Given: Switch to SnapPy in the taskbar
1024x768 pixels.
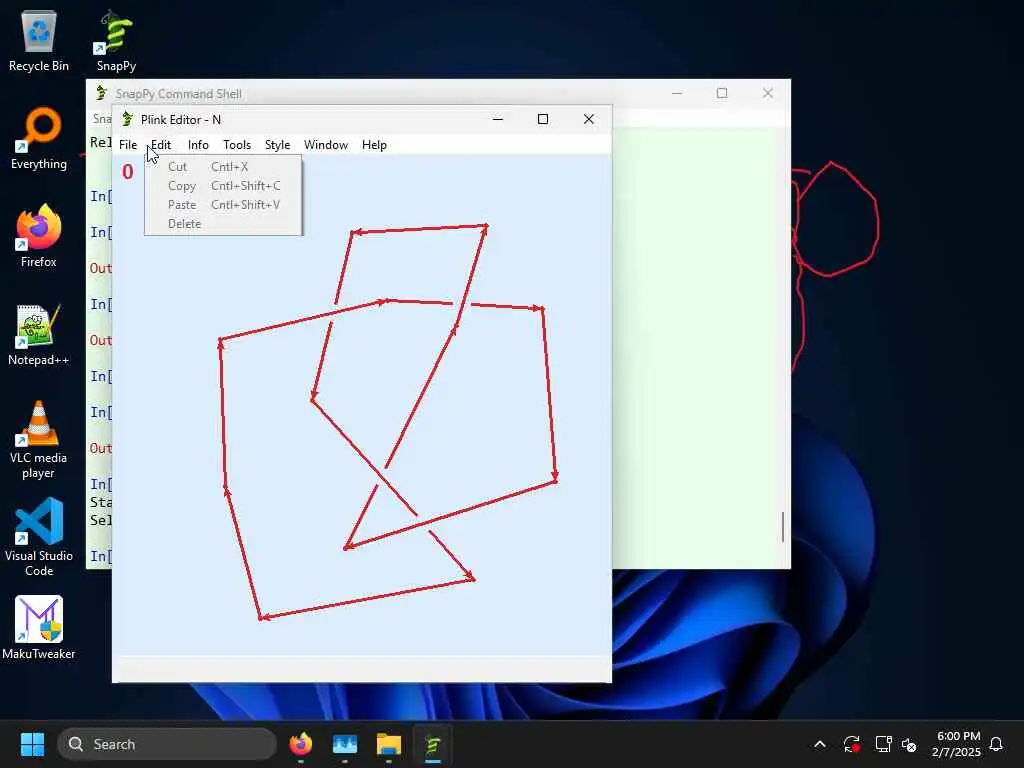Looking at the screenshot, I should 432,744.
